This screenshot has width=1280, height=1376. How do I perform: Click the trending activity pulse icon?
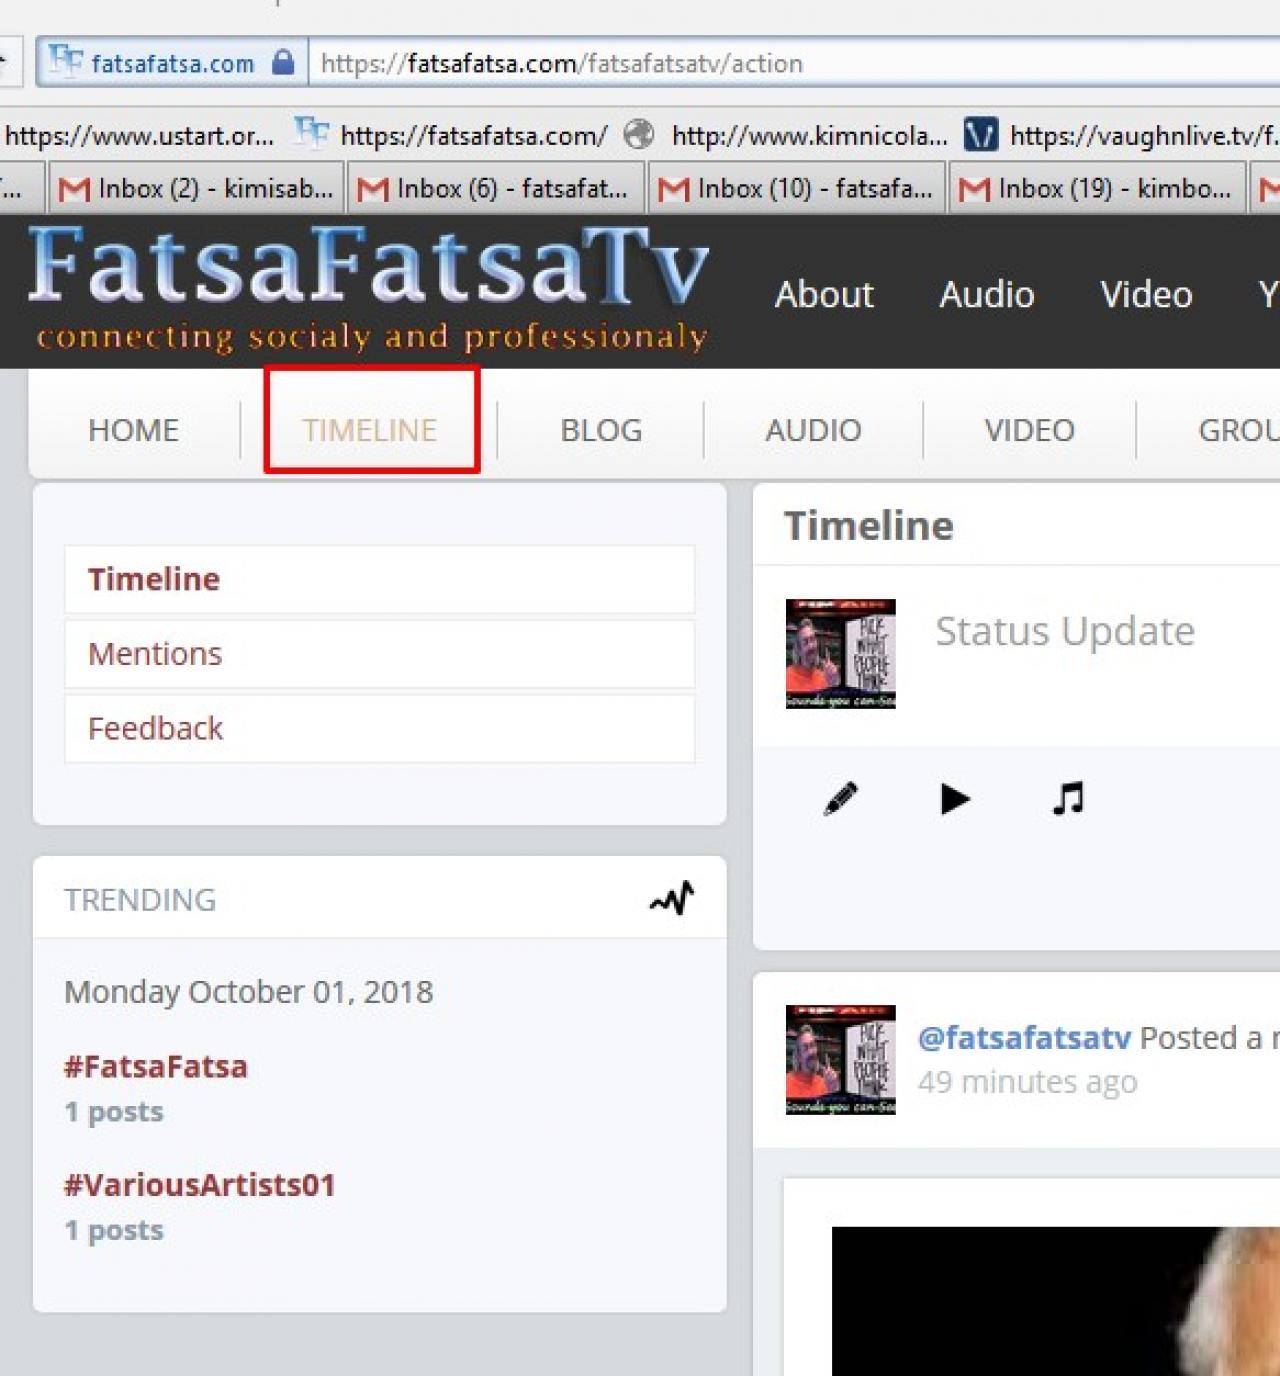point(672,898)
